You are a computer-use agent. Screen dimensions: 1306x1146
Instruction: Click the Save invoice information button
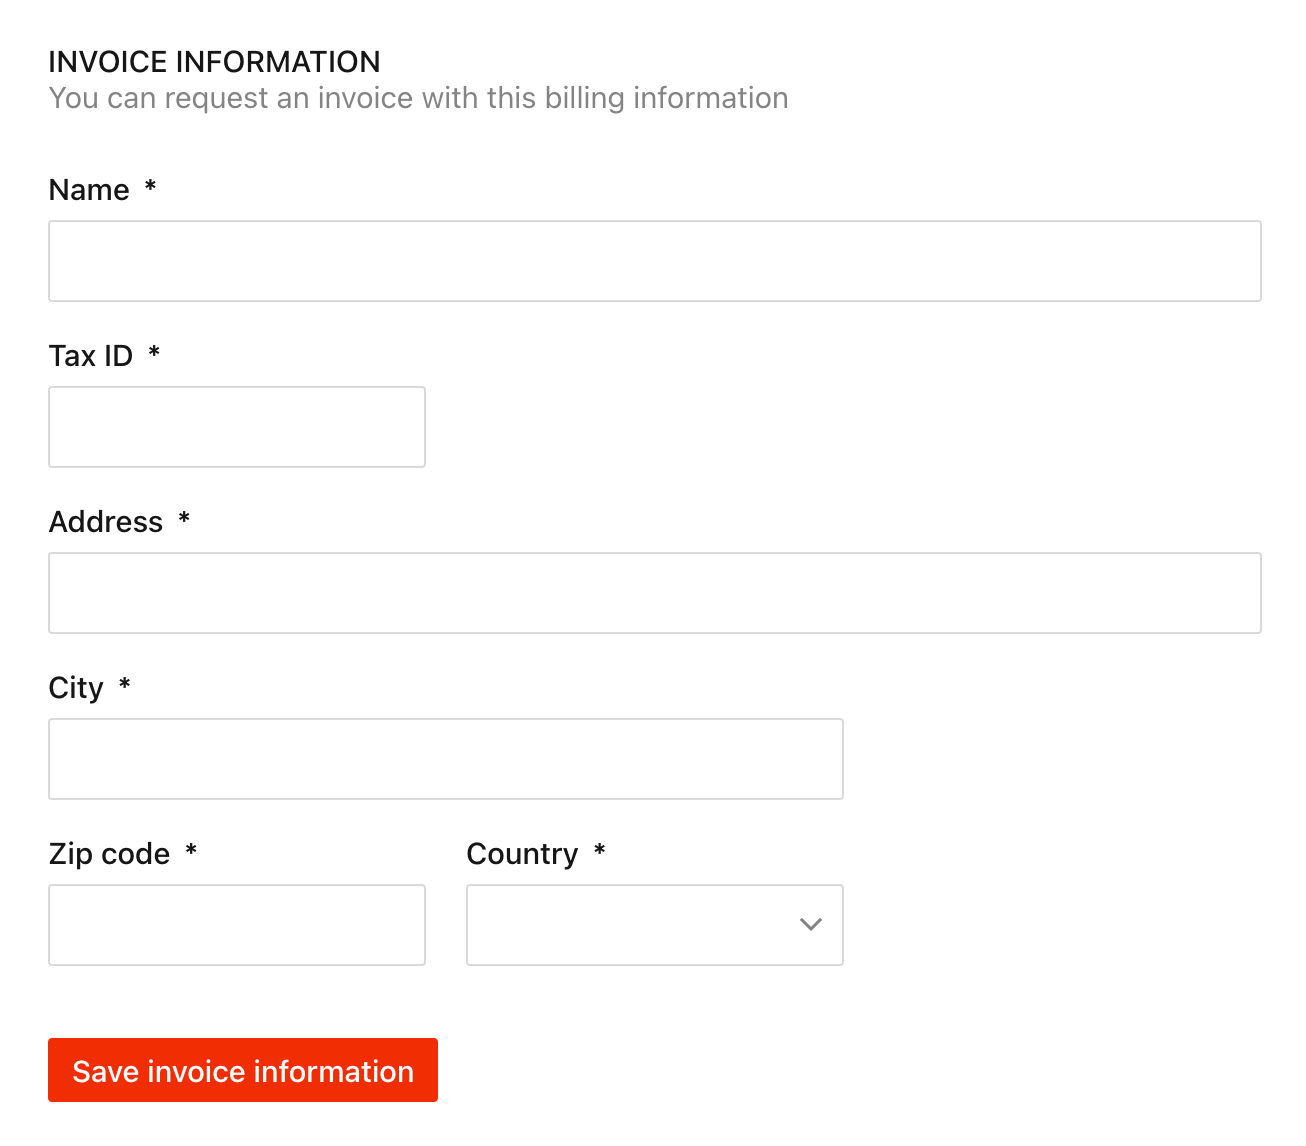pos(243,1070)
